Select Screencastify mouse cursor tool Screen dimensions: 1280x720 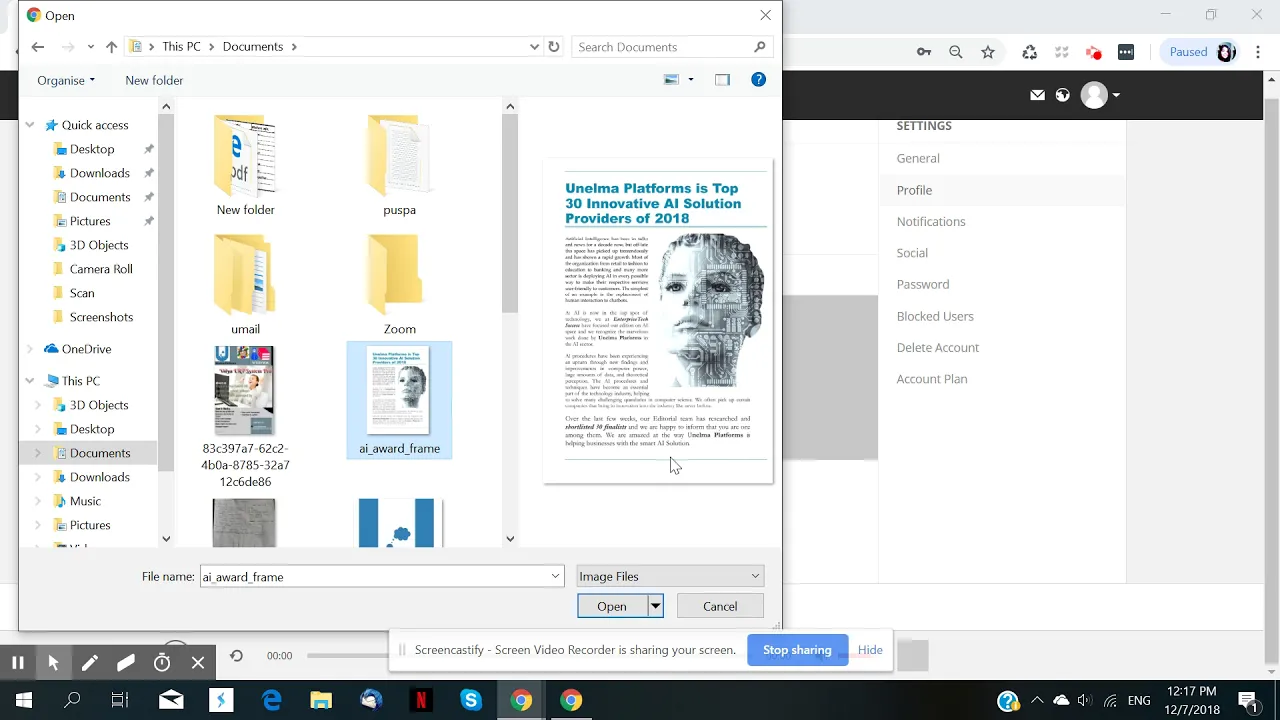pyautogui.click(x=53, y=662)
